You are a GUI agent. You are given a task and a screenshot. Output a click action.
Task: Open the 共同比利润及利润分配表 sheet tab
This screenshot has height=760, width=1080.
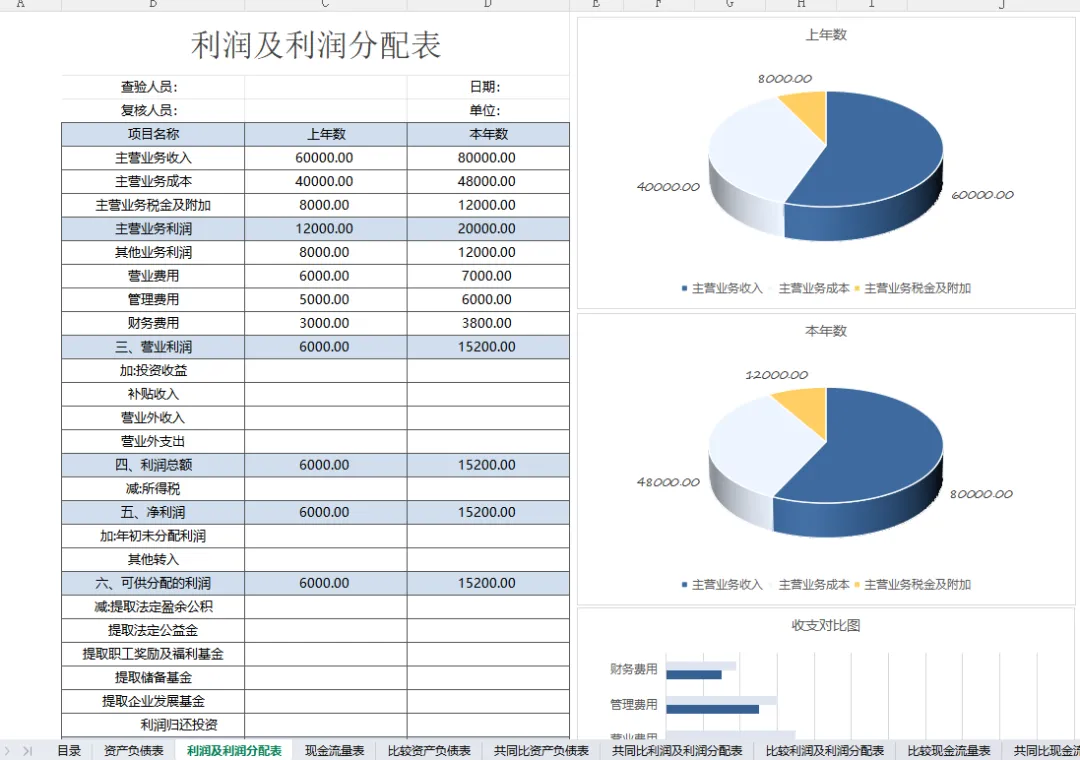pyautogui.click(x=677, y=750)
